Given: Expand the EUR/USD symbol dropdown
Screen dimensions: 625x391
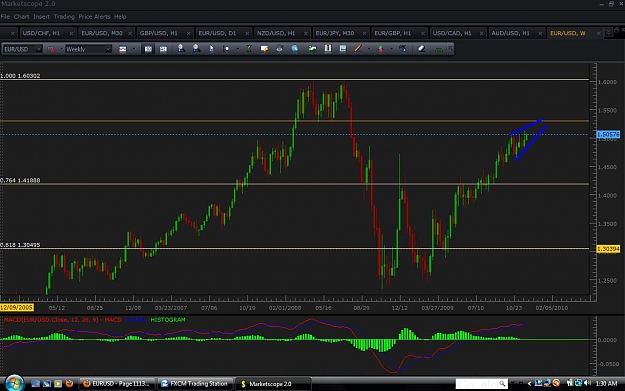Looking at the screenshot, I should pos(38,49).
